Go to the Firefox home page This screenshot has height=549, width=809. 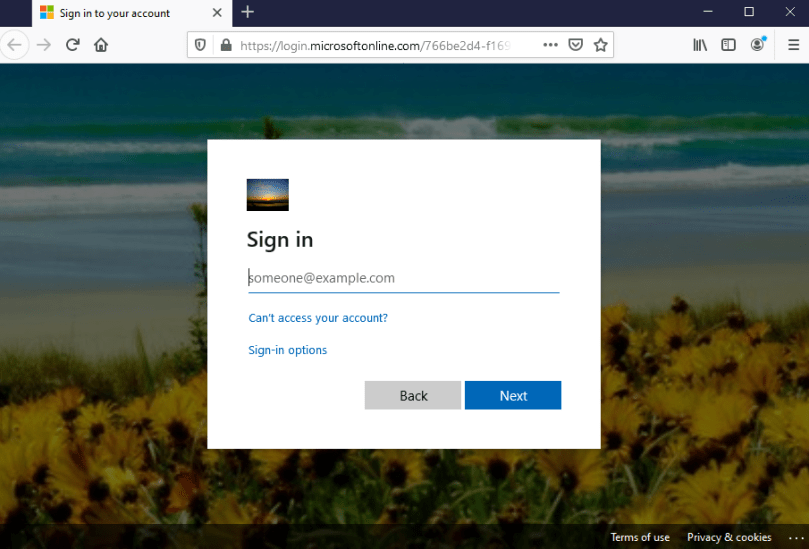click(101, 45)
